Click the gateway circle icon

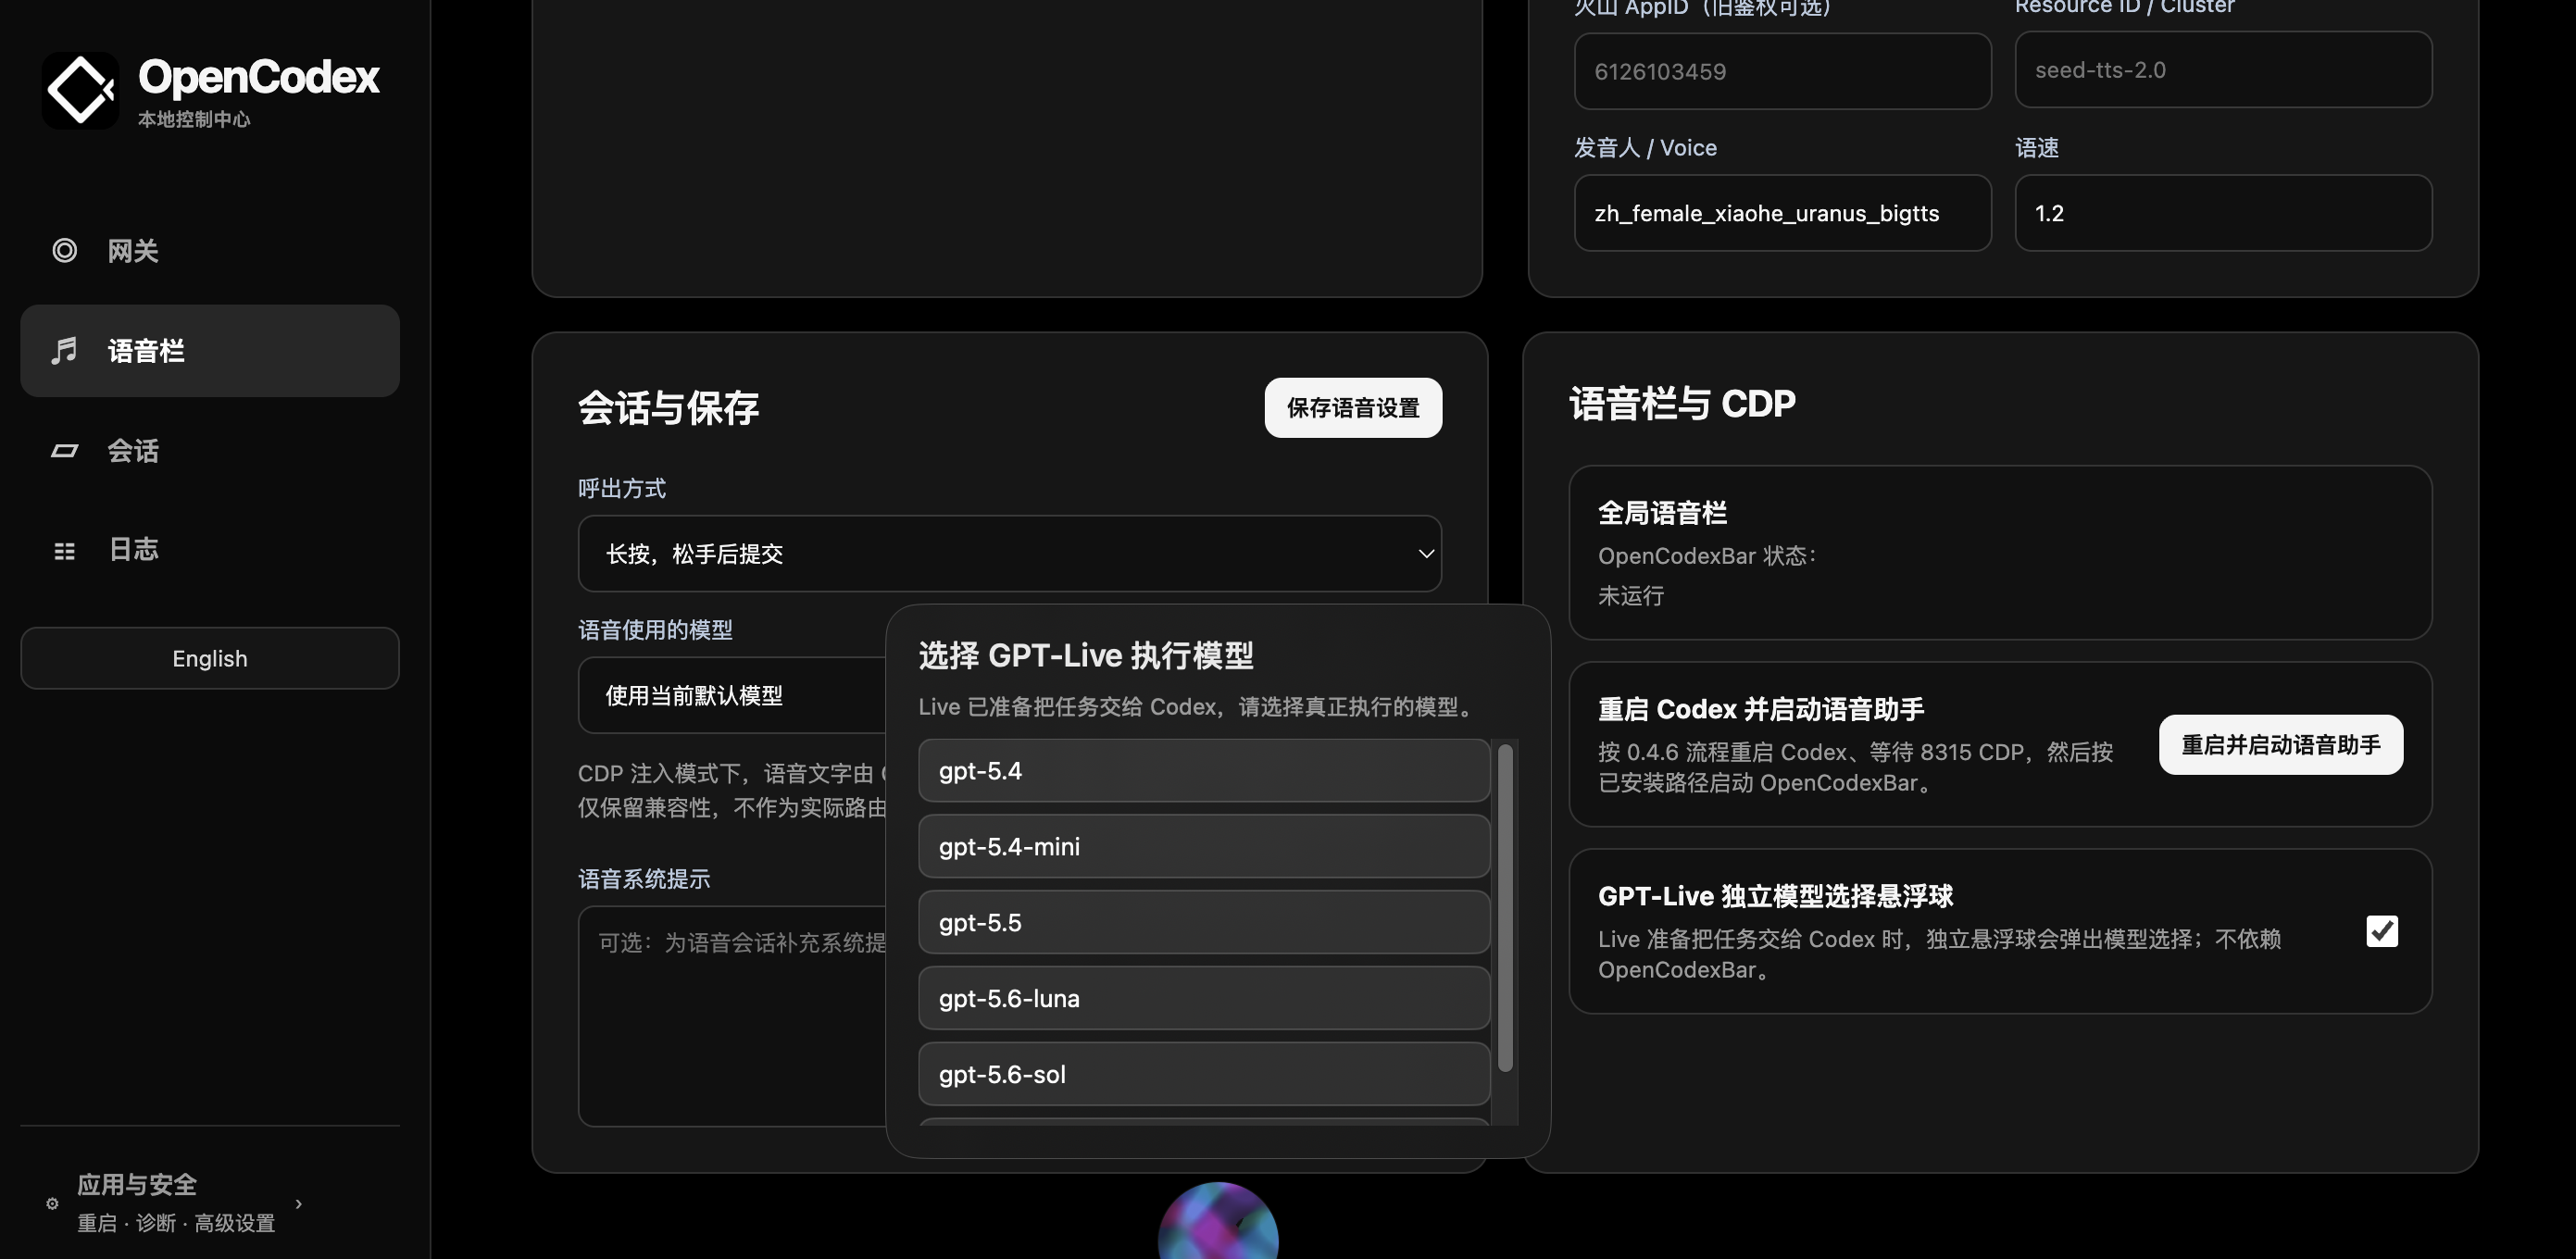pos(64,250)
